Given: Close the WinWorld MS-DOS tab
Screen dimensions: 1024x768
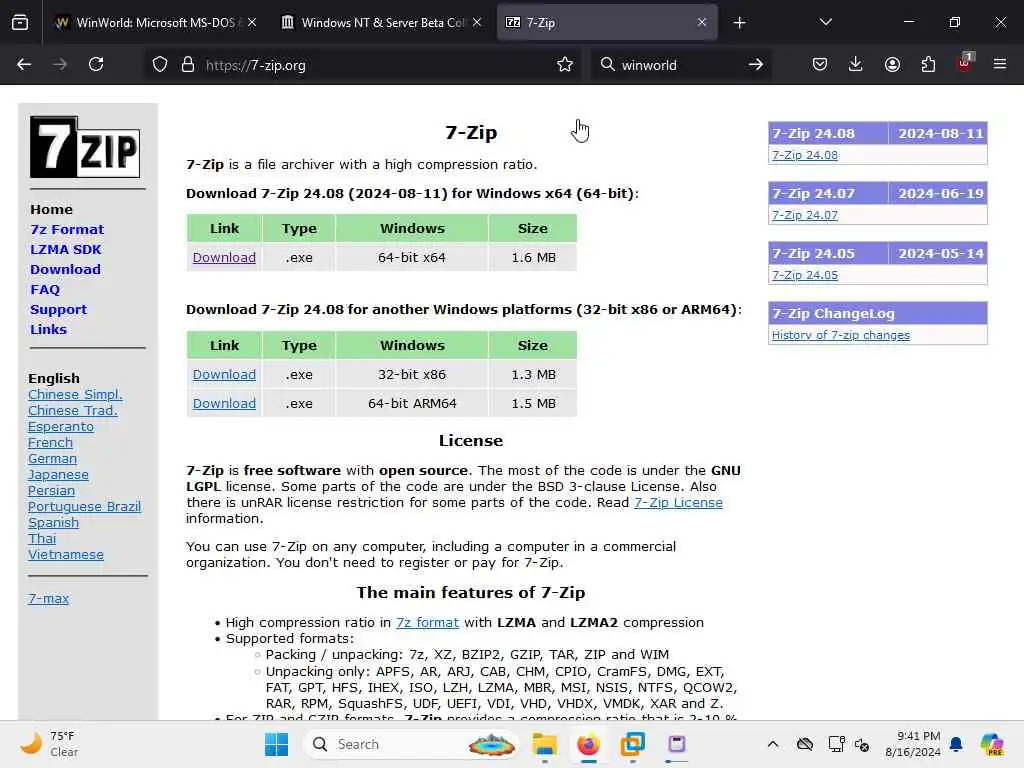Looking at the screenshot, I should 252,22.
